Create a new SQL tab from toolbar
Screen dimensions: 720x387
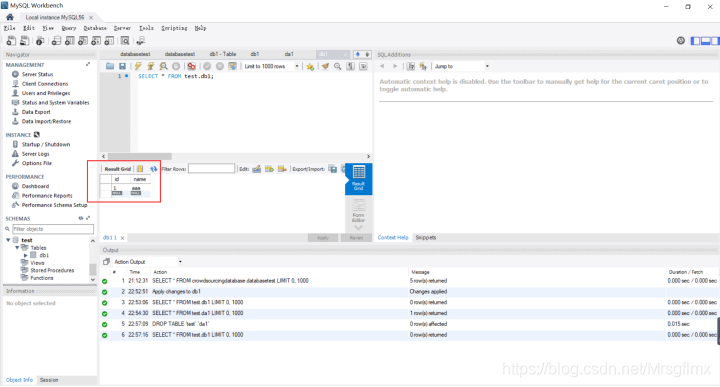coord(11,41)
